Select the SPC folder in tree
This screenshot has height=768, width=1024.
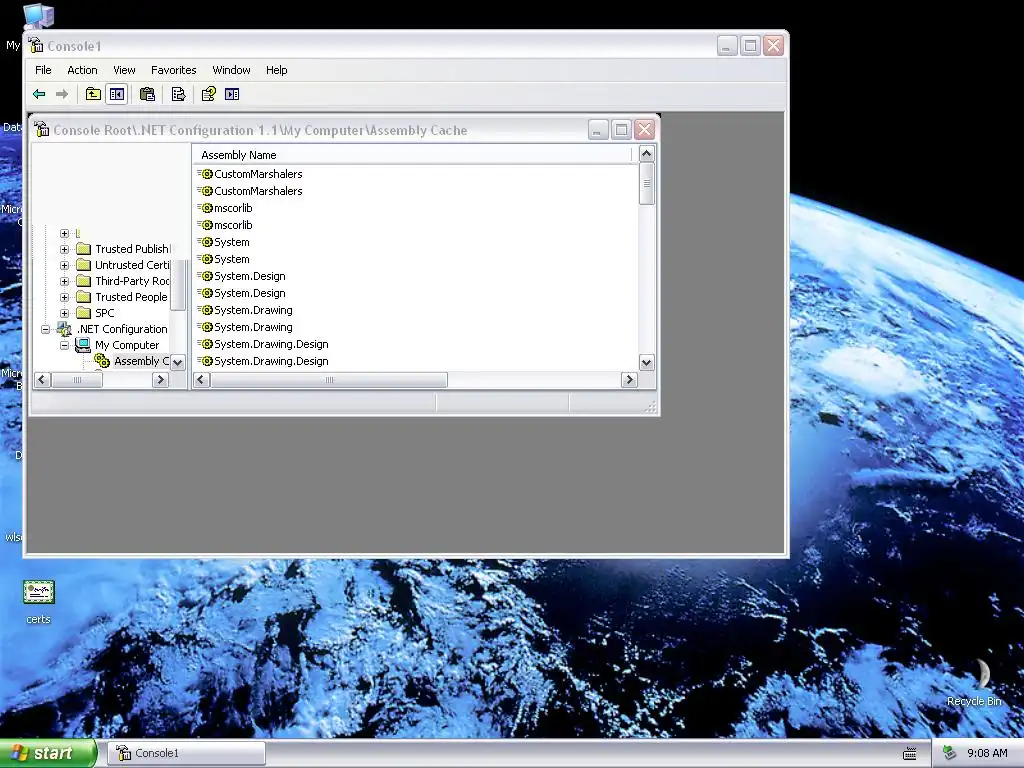pyautogui.click(x=95, y=313)
